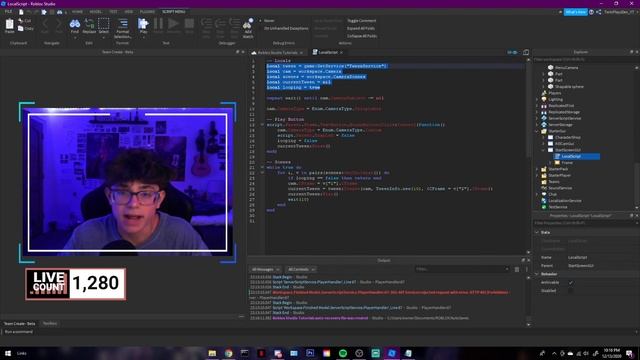This screenshot has width=640, height=360.
Task: Click the Collaborate share icon at top right
Action: click(x=599, y=12)
